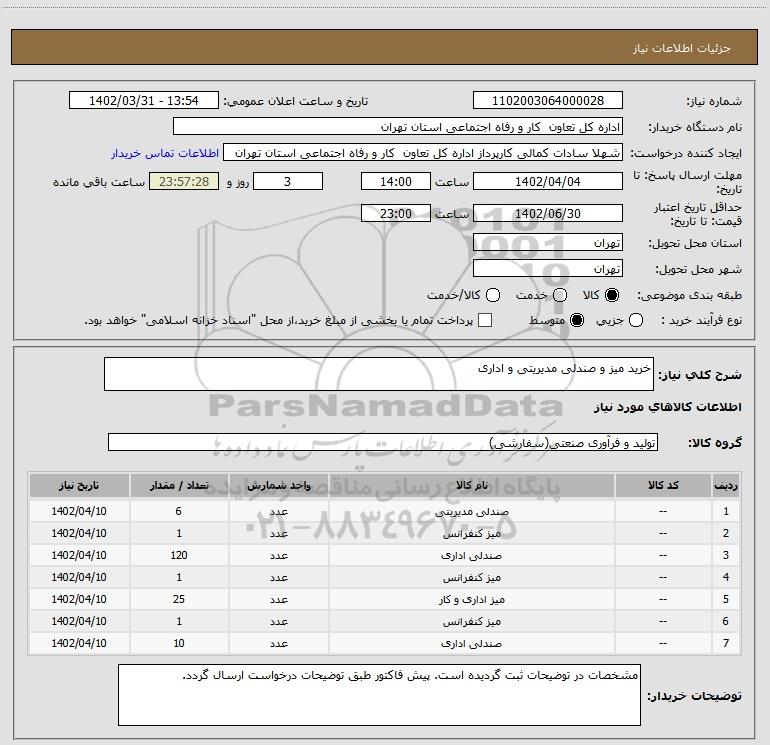
Task: Select the کالا/خدمت radio button
Action: (x=493, y=295)
